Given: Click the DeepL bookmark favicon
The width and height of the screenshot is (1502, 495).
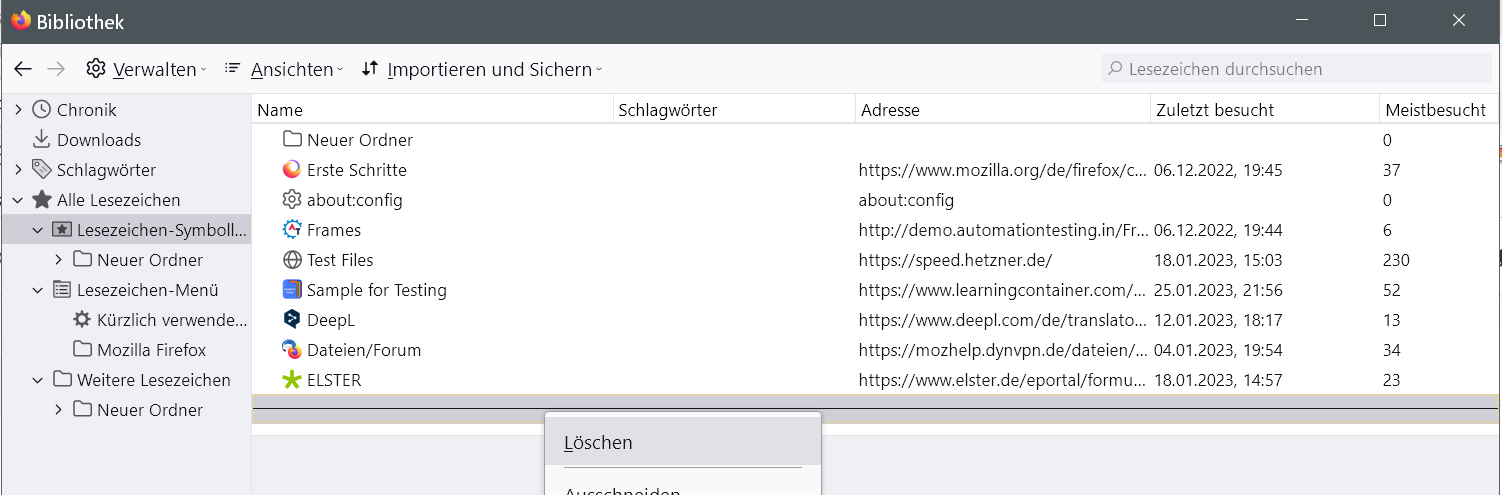Looking at the screenshot, I should [292, 320].
